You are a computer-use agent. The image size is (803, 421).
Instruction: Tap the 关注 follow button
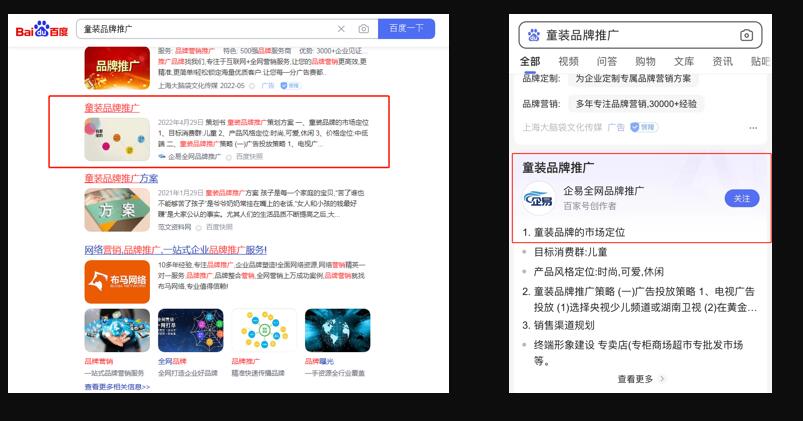tap(741, 198)
